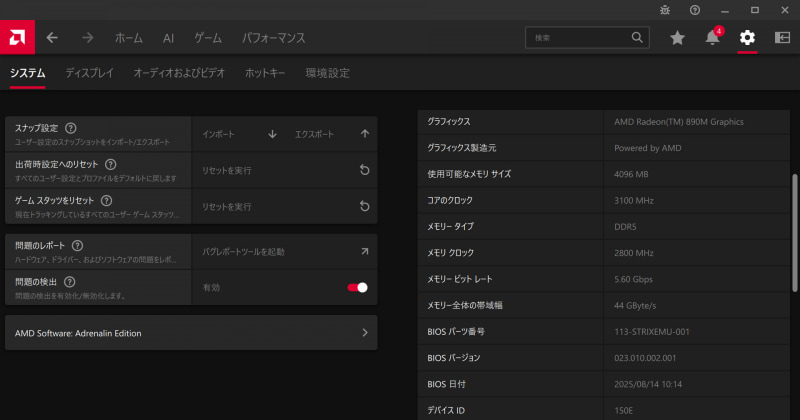Screen dimensions: 800x420
Task: Show help for スナップ設定
Action: click(x=71, y=128)
